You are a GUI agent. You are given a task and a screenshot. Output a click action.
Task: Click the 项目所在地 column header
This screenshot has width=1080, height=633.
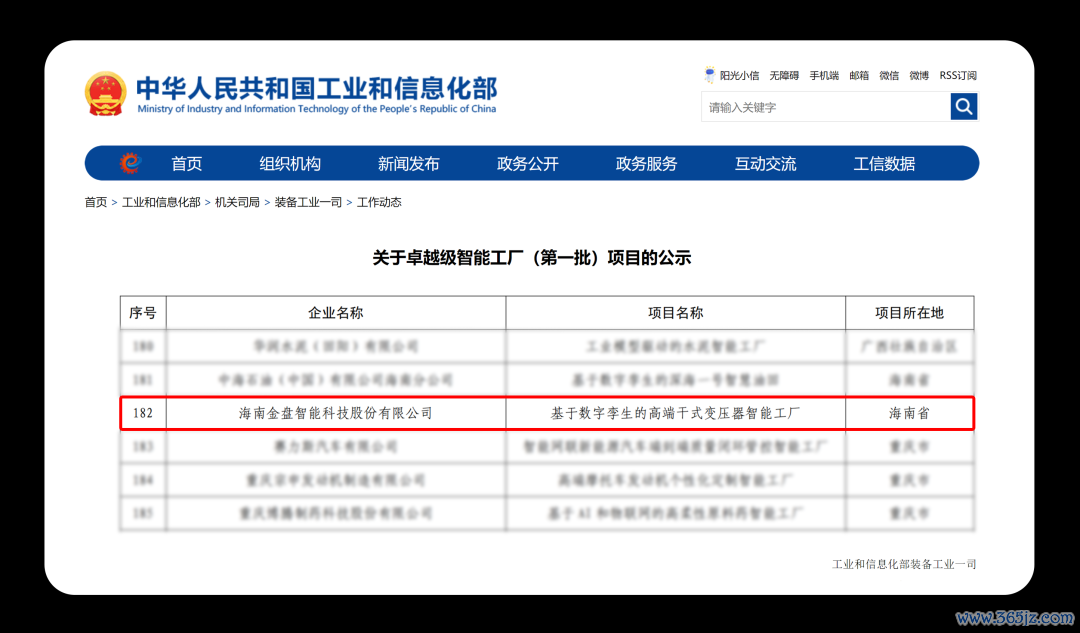tap(909, 313)
